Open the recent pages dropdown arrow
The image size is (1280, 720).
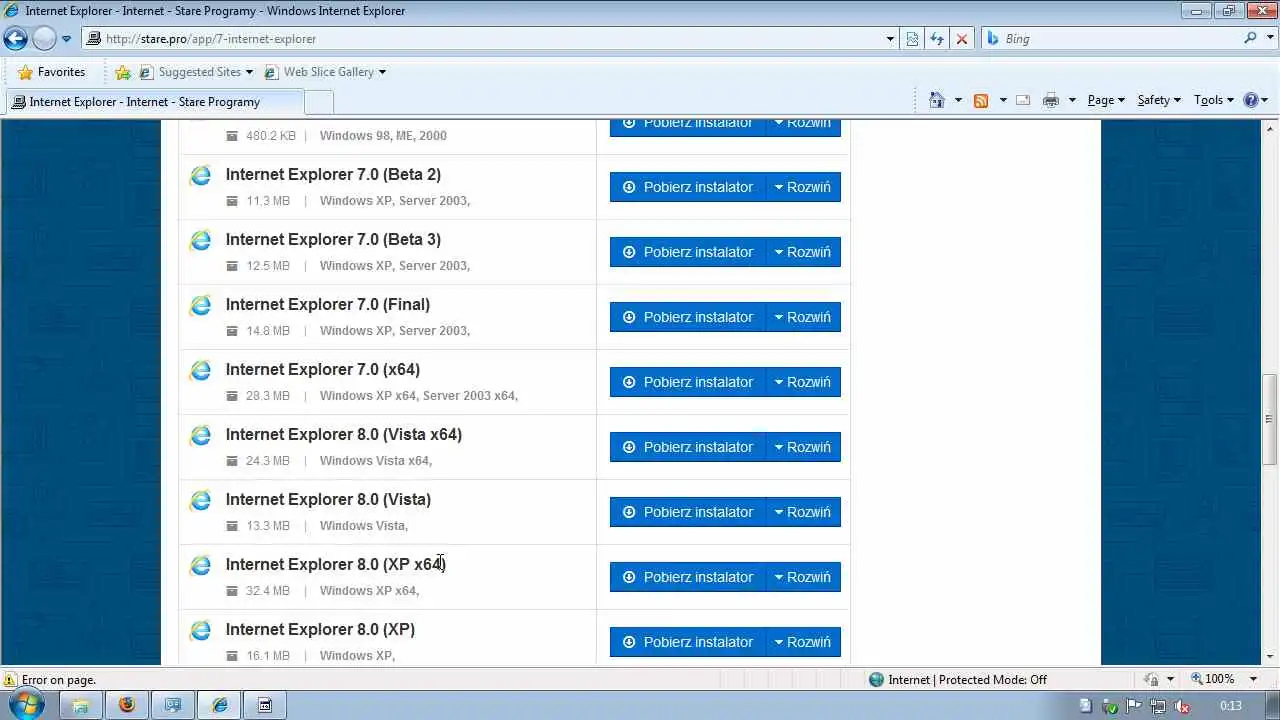coord(66,39)
